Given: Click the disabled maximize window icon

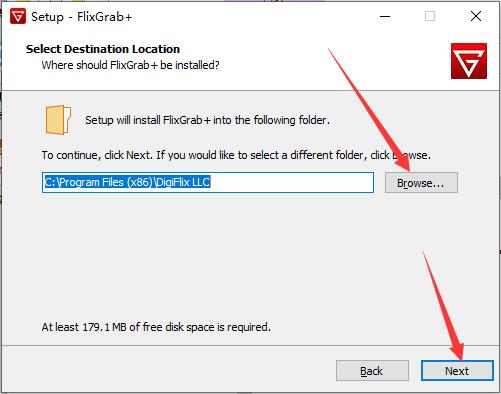Looking at the screenshot, I should click(430, 16).
